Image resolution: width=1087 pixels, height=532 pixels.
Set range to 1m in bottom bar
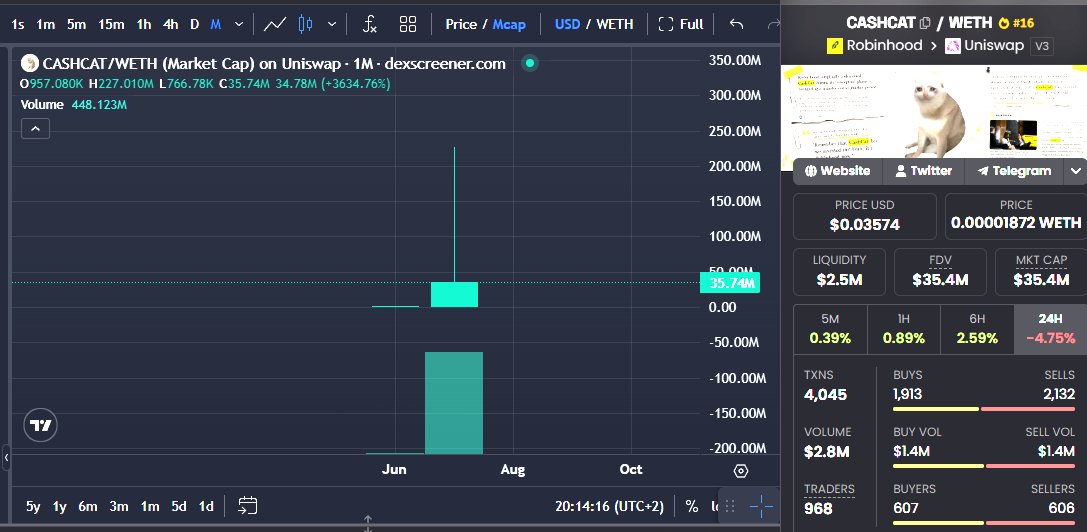pos(150,506)
